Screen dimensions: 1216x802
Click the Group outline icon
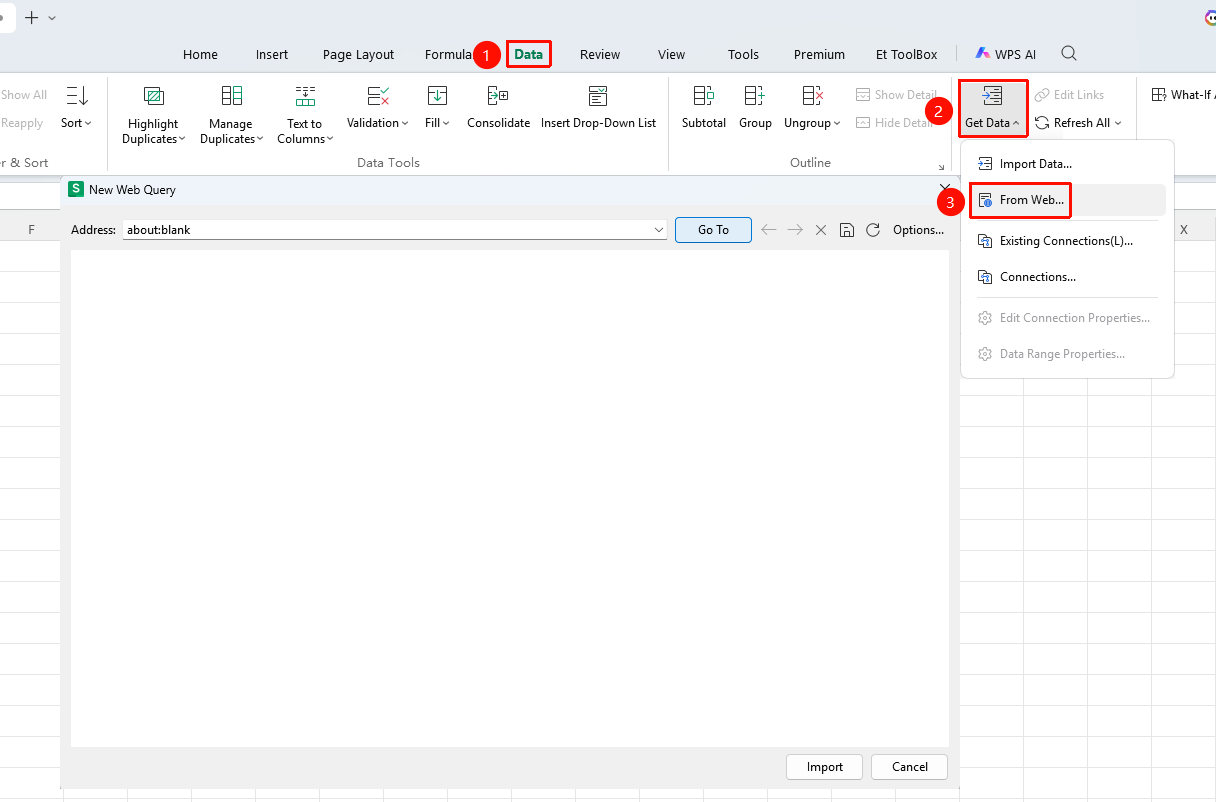pyautogui.click(x=755, y=96)
